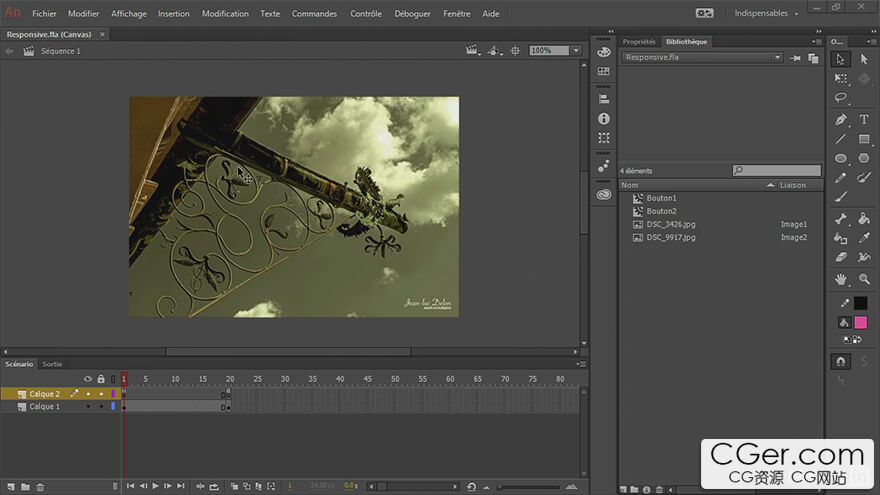Viewport: 880px width, 495px height.
Task: Select the Eraser tool
Action: coord(841,257)
